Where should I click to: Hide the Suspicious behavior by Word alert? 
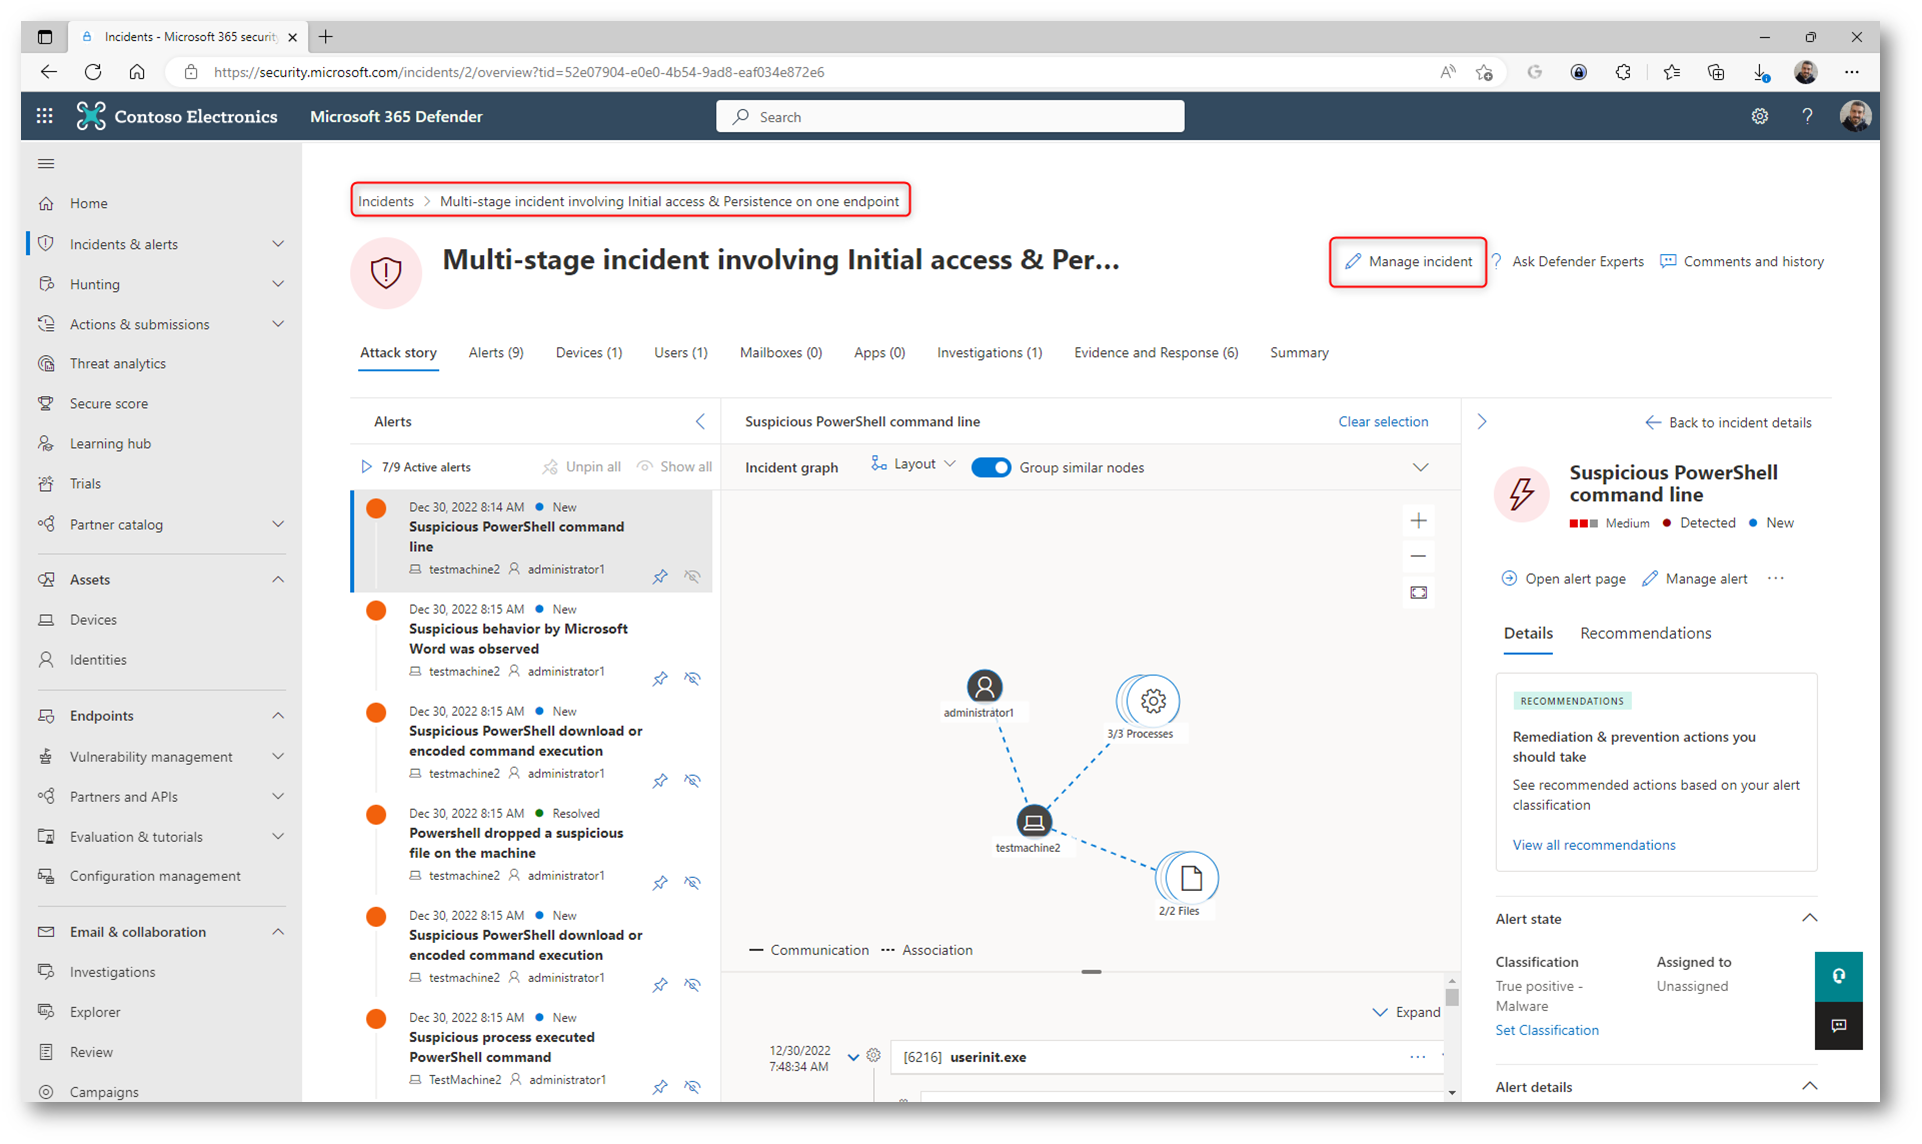click(692, 679)
